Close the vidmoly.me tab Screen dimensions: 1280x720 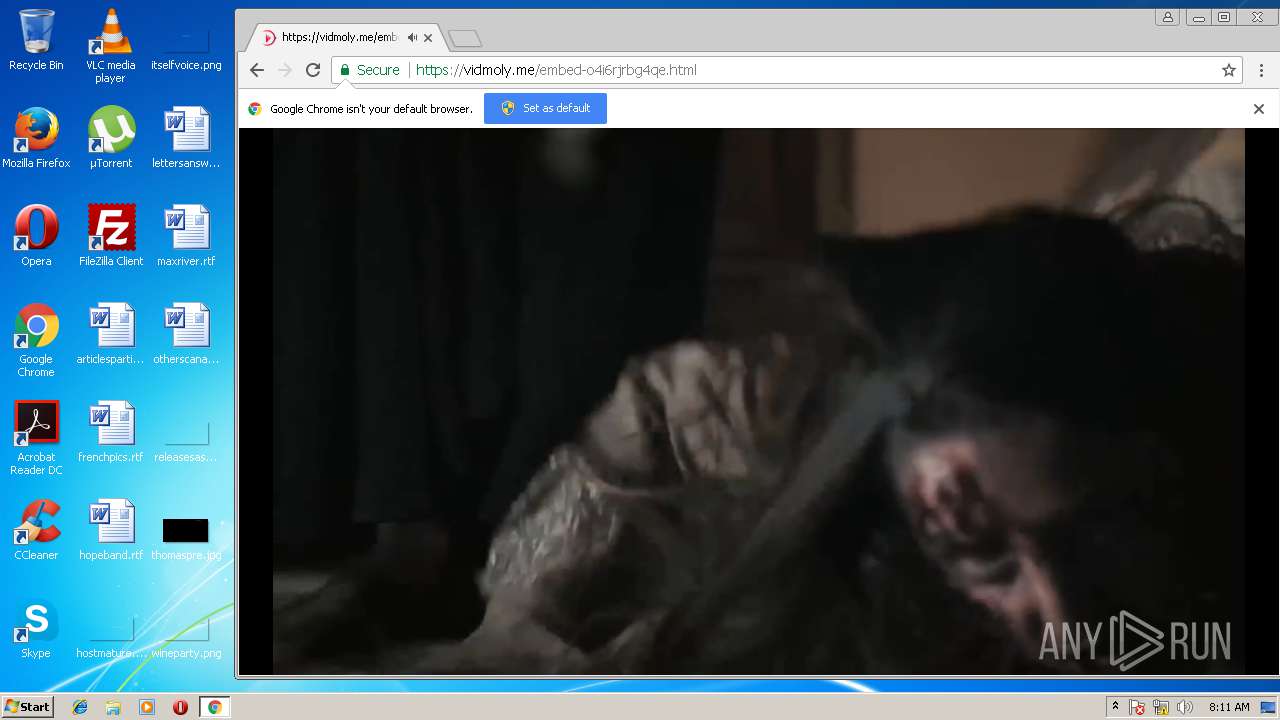pos(428,38)
